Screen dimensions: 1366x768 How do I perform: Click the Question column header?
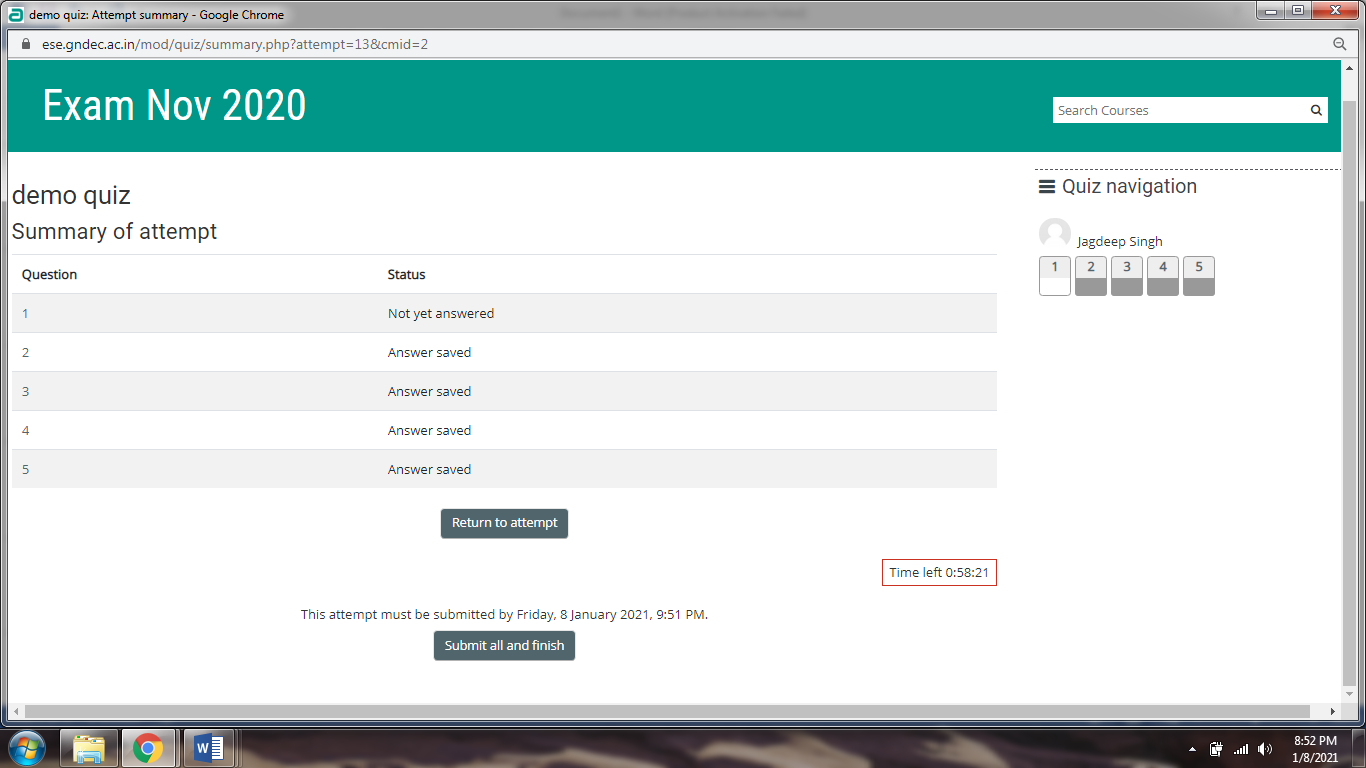(49, 274)
